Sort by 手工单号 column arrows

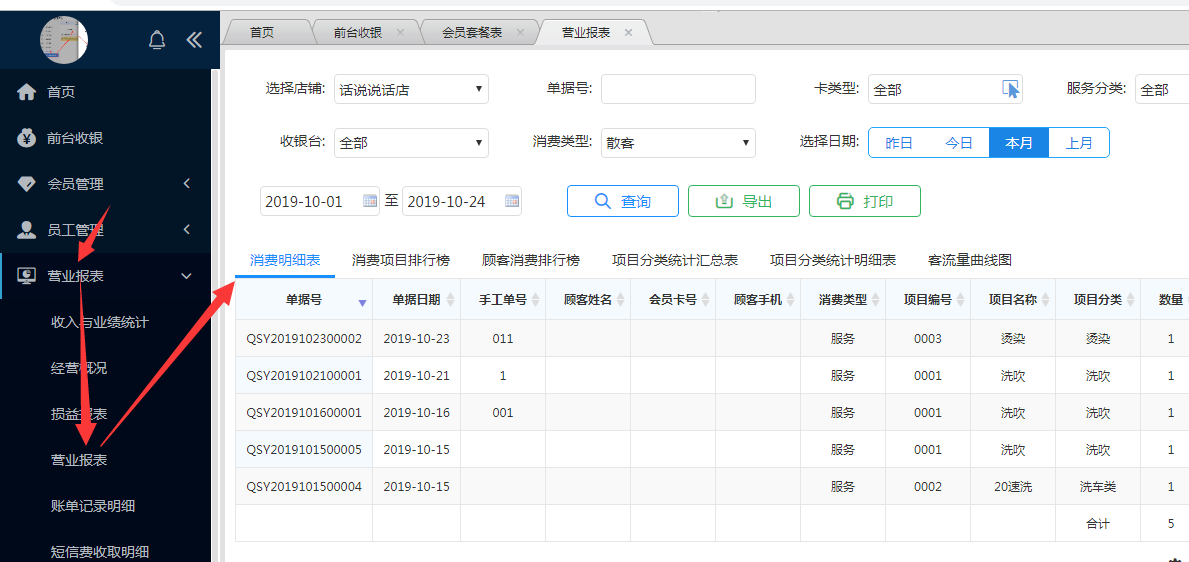pyautogui.click(x=536, y=300)
